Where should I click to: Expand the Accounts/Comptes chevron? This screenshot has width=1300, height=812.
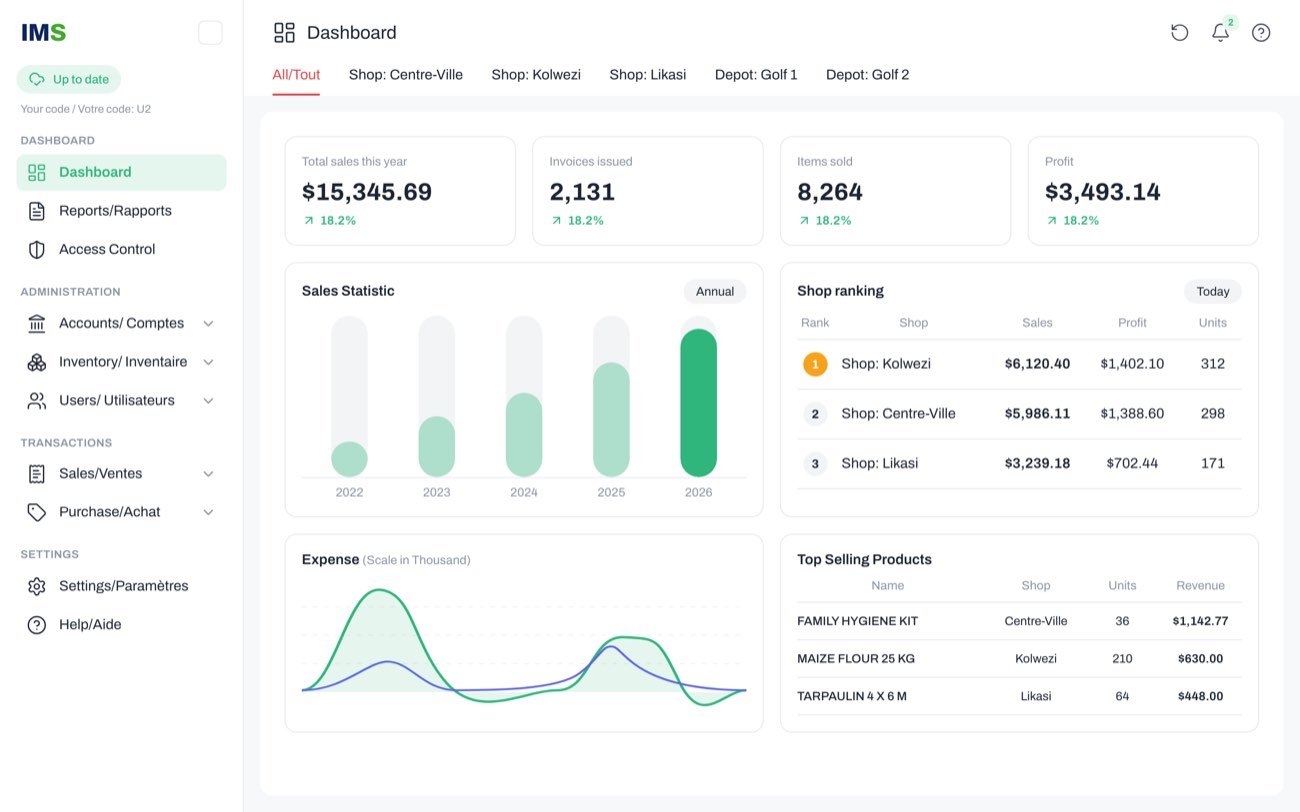click(208, 323)
